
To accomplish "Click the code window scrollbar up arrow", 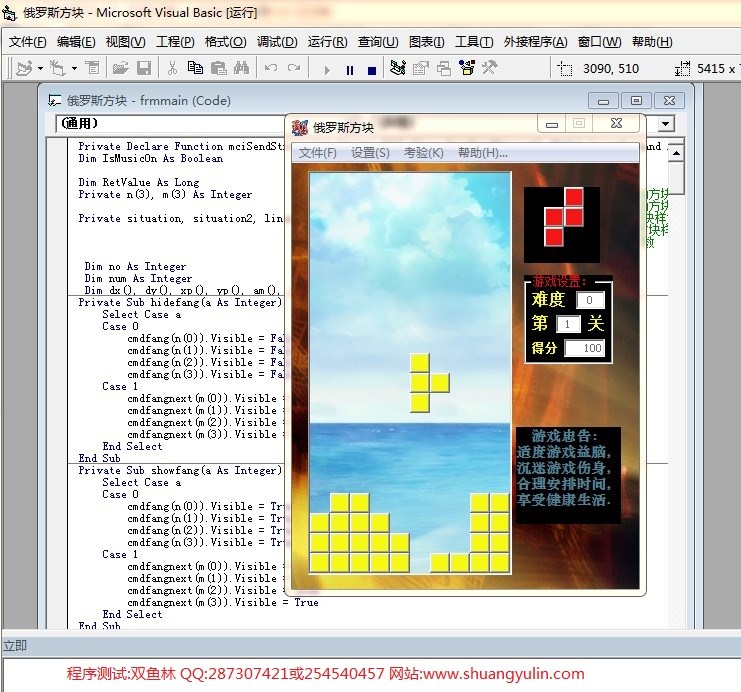I will tap(676, 153).
